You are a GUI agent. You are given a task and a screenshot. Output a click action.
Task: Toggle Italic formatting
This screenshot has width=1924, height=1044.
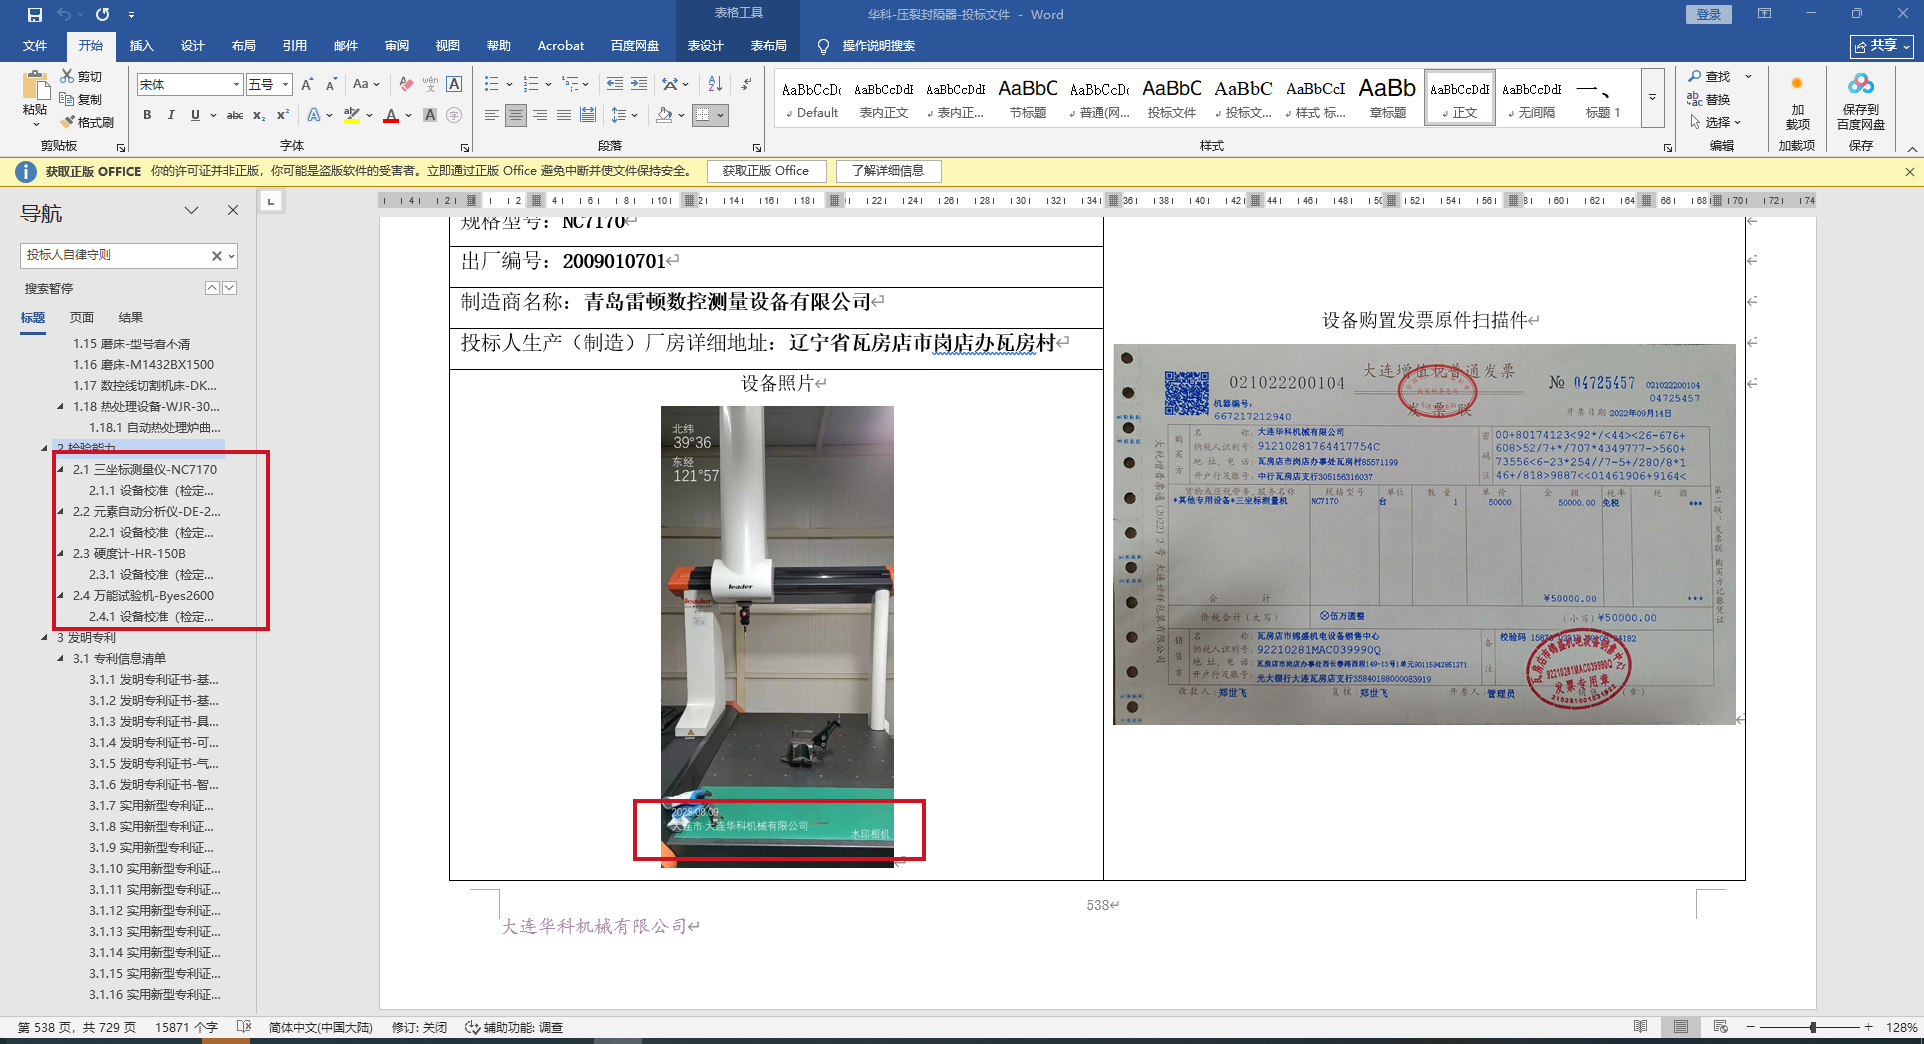(171, 115)
